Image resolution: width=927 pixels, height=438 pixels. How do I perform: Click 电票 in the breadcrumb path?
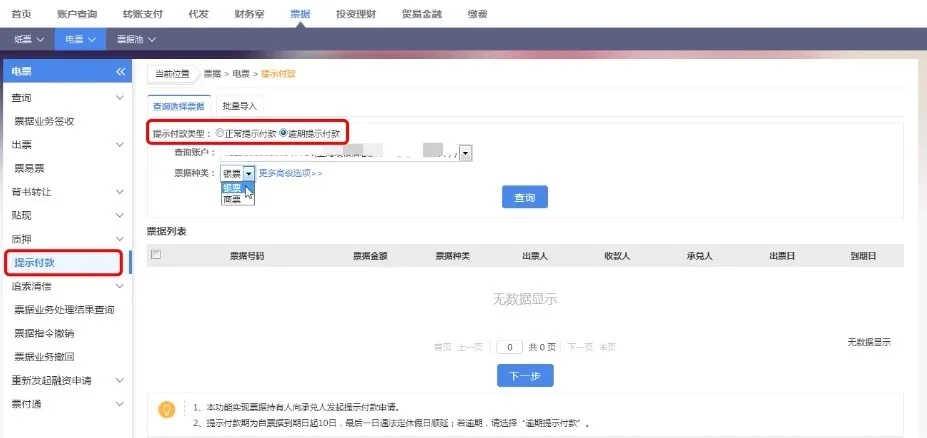(x=241, y=74)
